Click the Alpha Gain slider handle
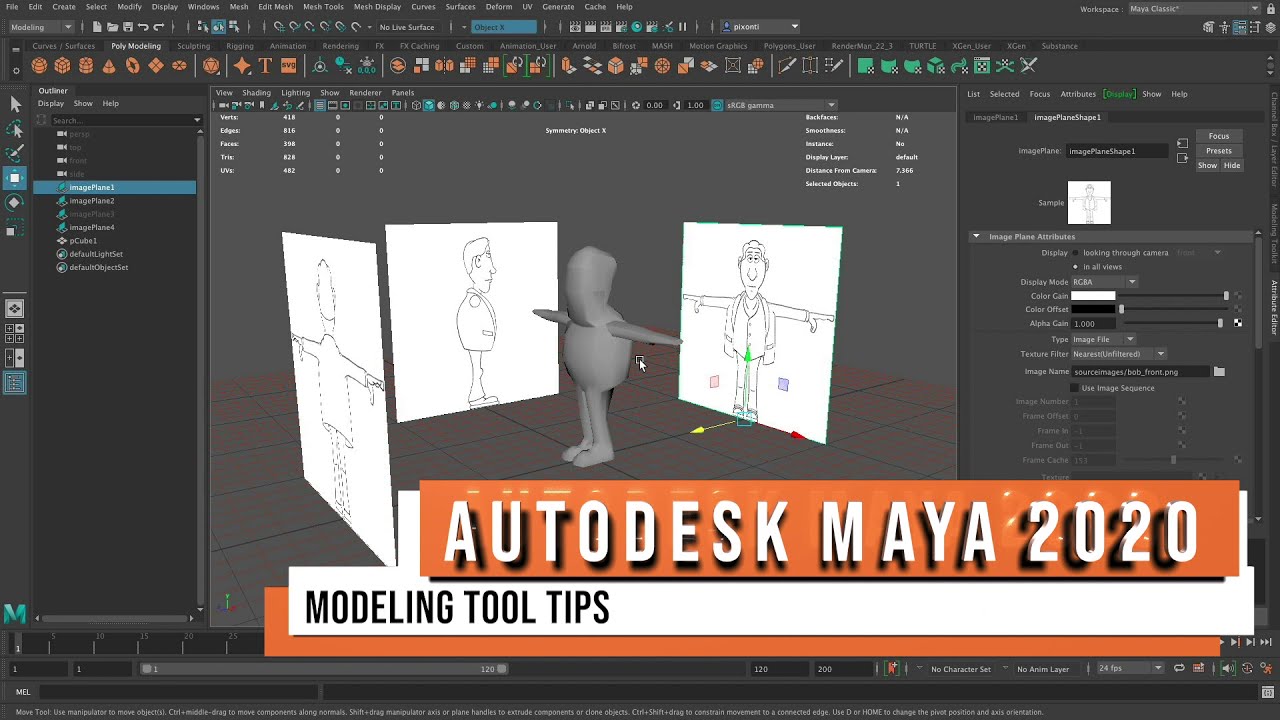 [x=1220, y=324]
